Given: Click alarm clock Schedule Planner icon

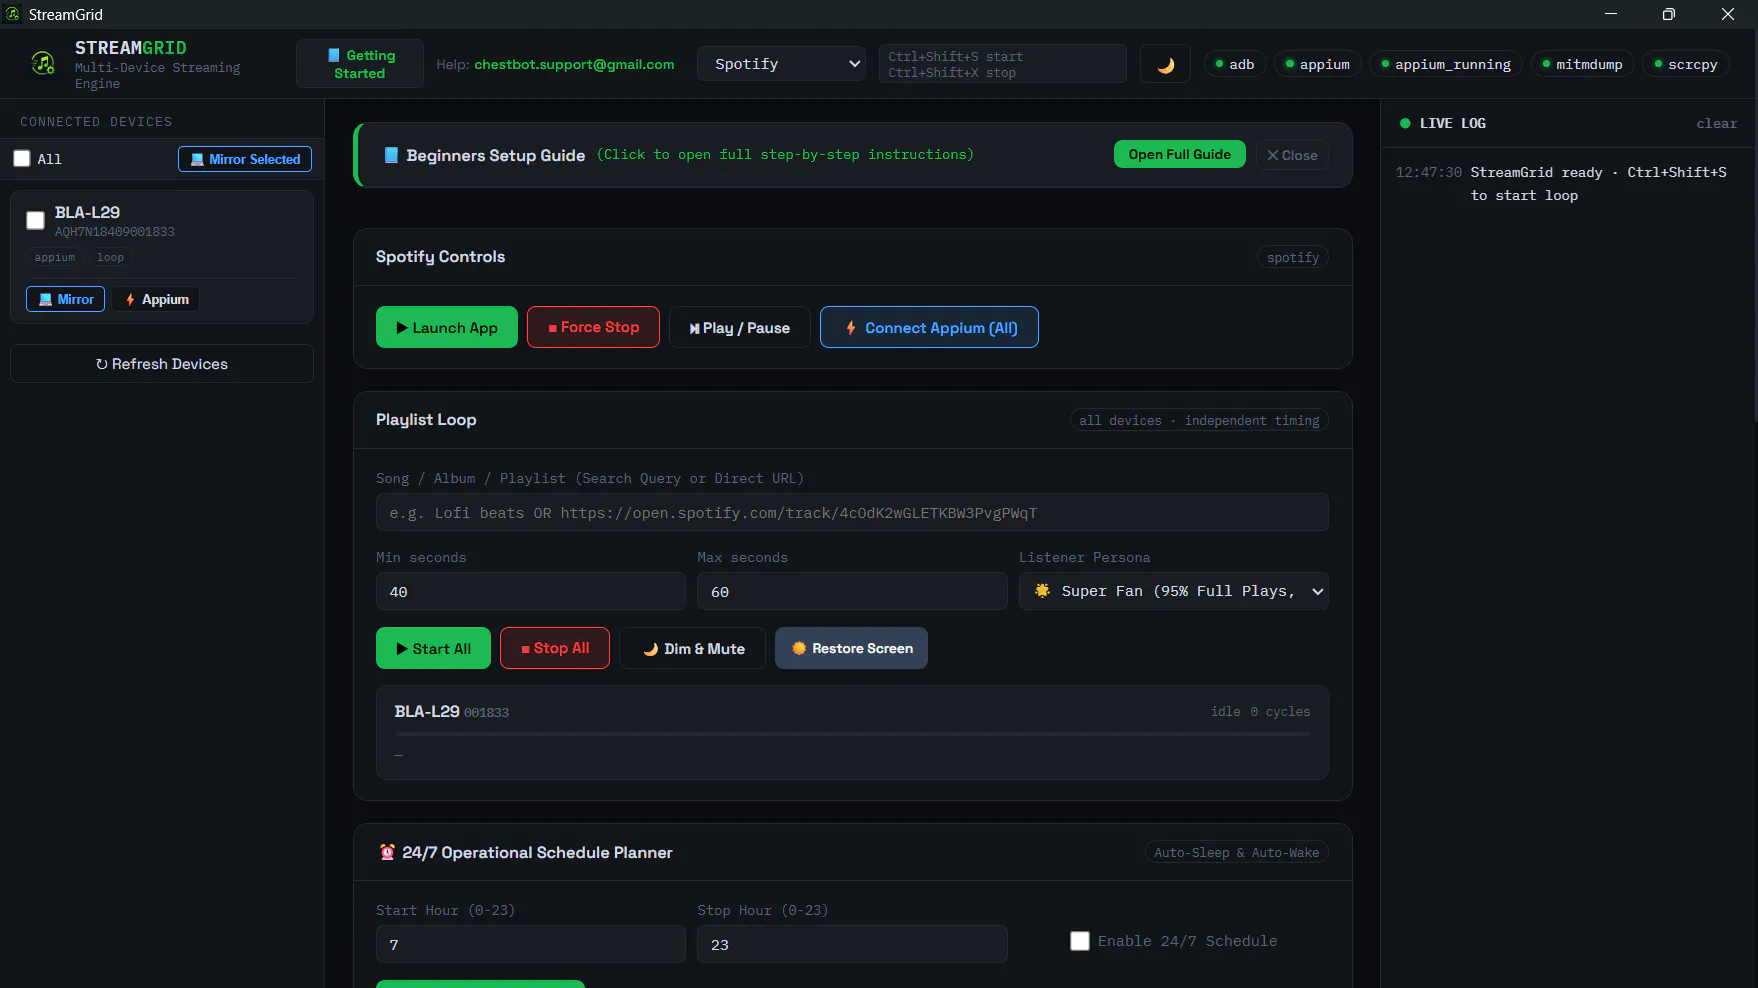Looking at the screenshot, I should click(x=387, y=852).
